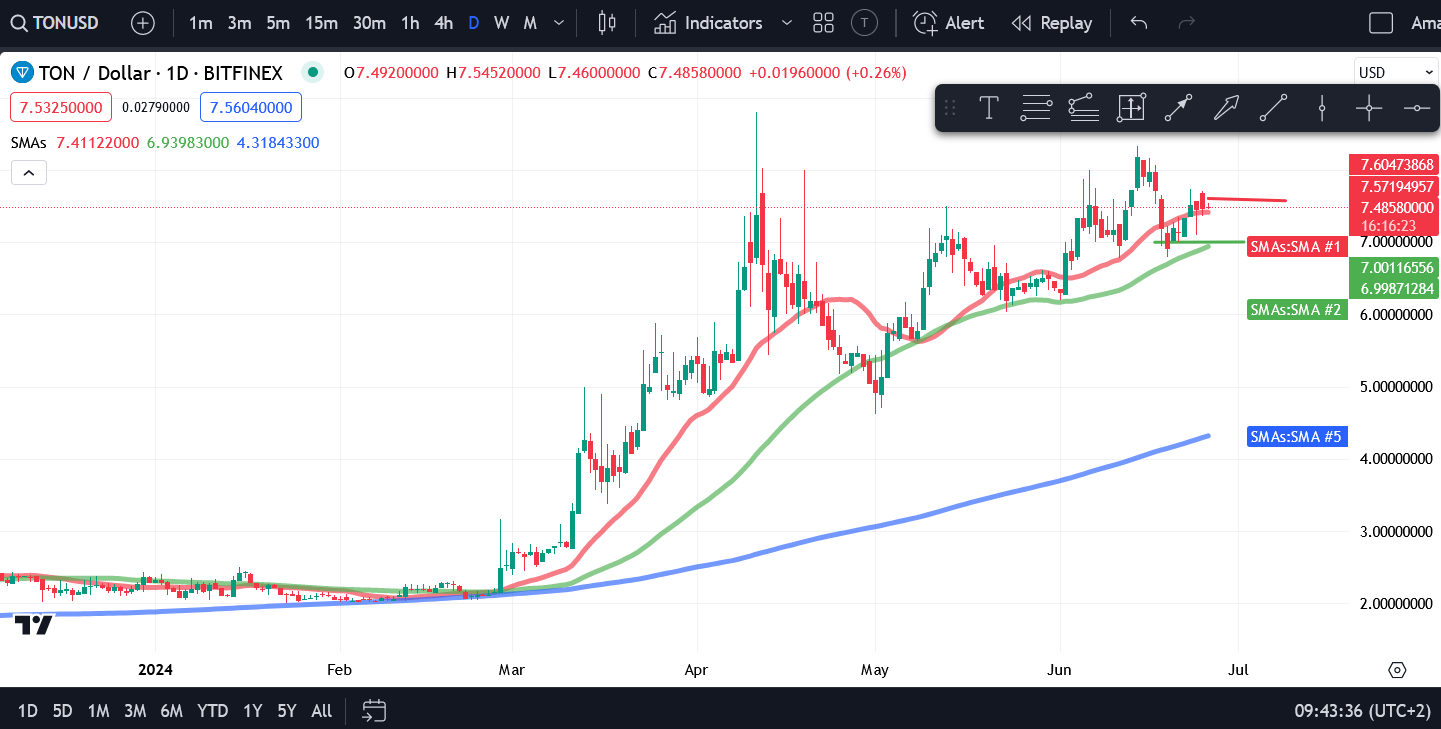Screen dimensions: 1441x729
Task: Set date range to 5D
Action: point(62,711)
